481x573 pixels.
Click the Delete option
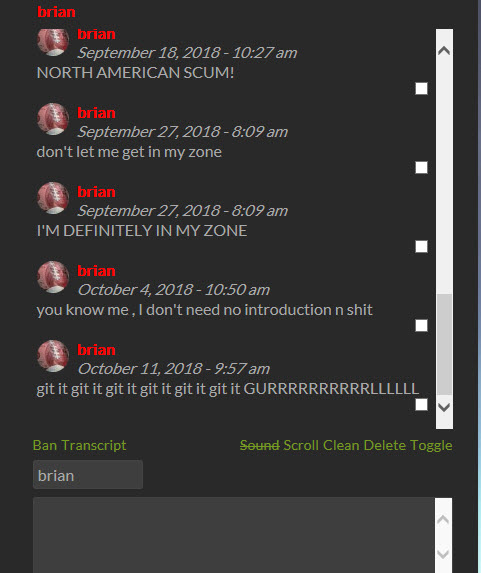click(x=385, y=445)
